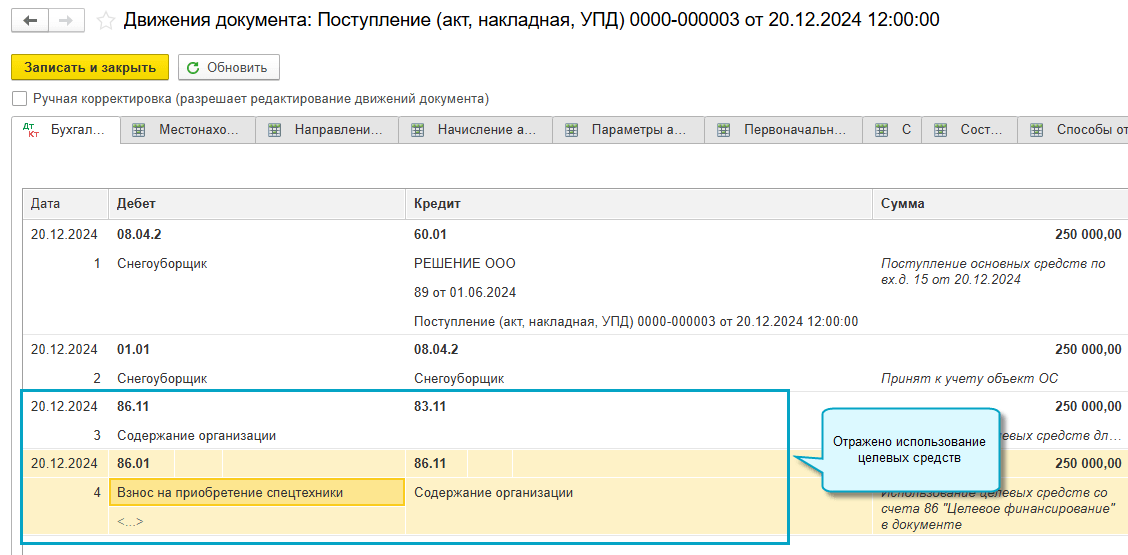
Task: Click the Дебет column header
Action: pyautogui.click(x=136, y=203)
